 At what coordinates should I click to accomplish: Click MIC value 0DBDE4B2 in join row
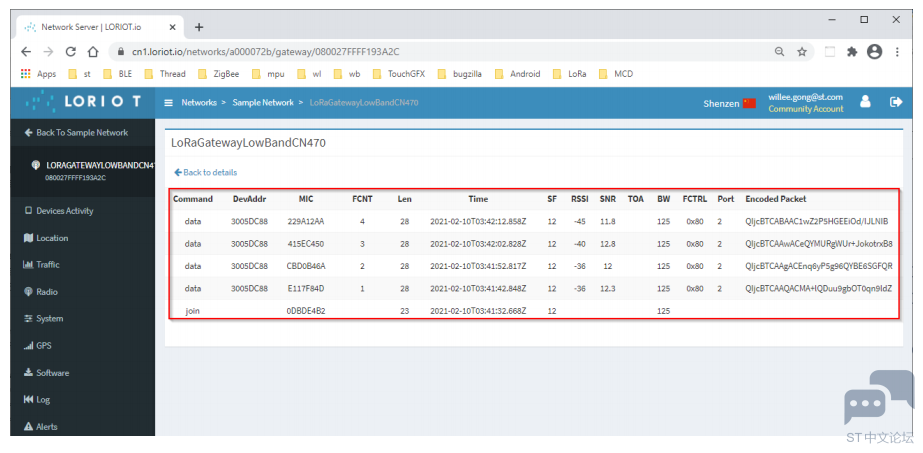click(x=306, y=311)
